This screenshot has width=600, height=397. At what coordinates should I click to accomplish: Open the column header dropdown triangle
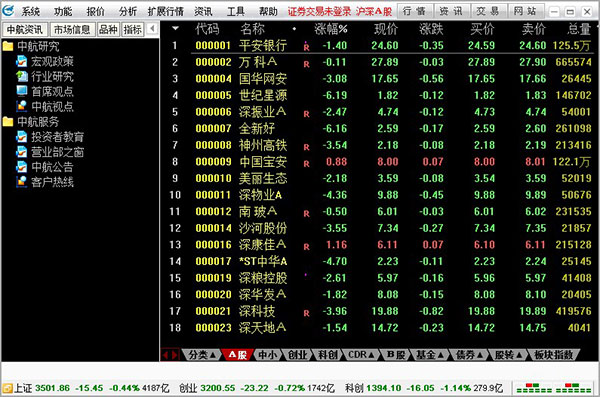(175, 28)
